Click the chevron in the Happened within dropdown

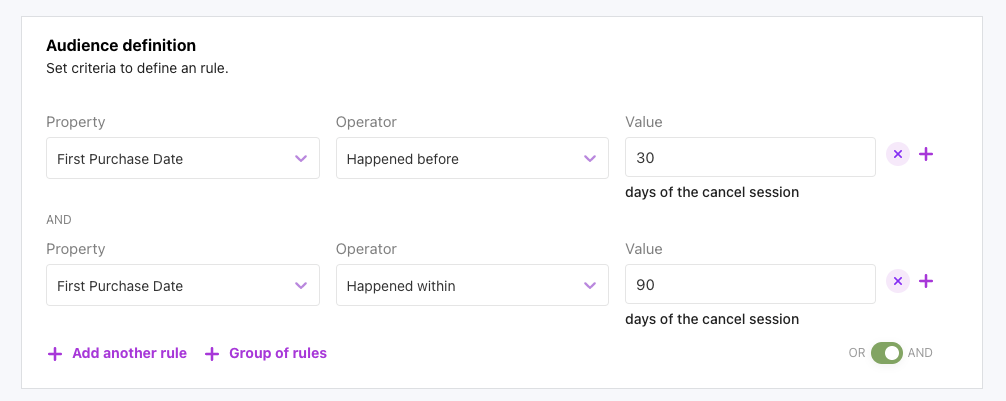[x=590, y=285]
